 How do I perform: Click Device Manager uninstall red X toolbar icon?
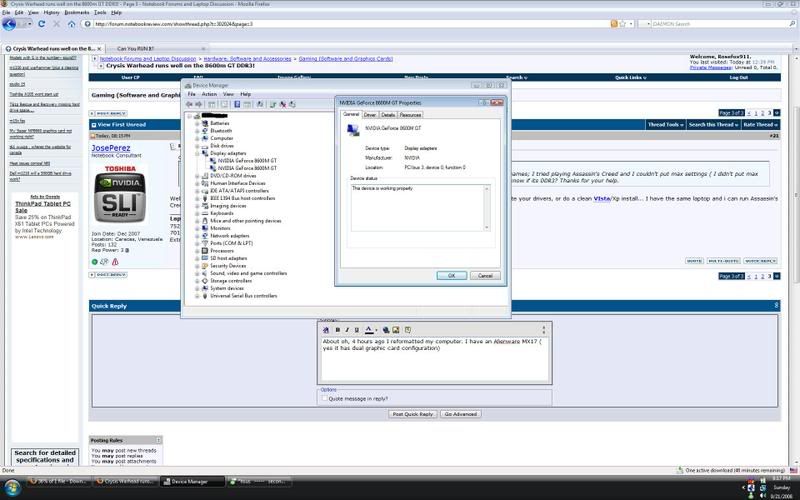282,104
